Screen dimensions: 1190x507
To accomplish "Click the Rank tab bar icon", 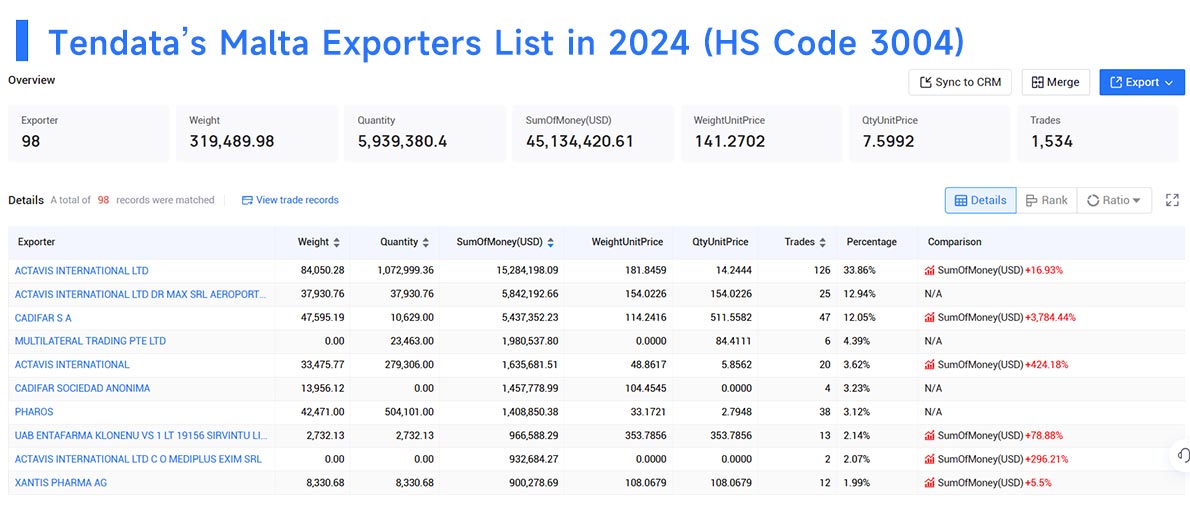I will 1031,200.
